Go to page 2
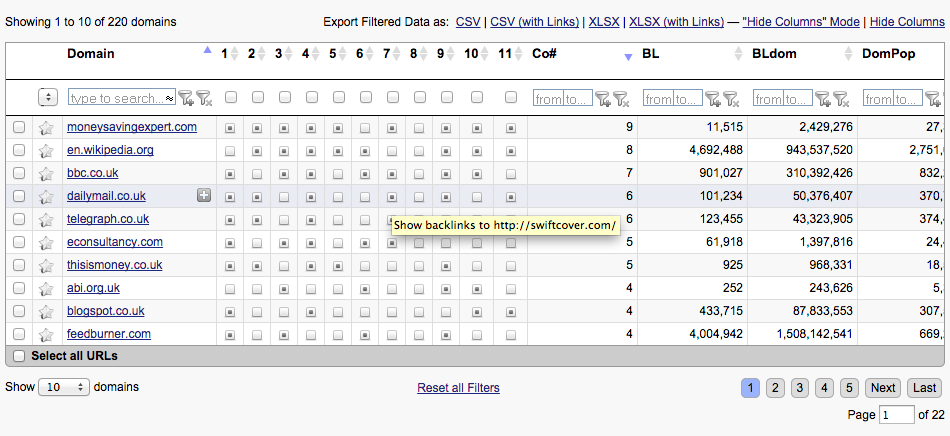The width and height of the screenshot is (950, 436). click(775, 388)
